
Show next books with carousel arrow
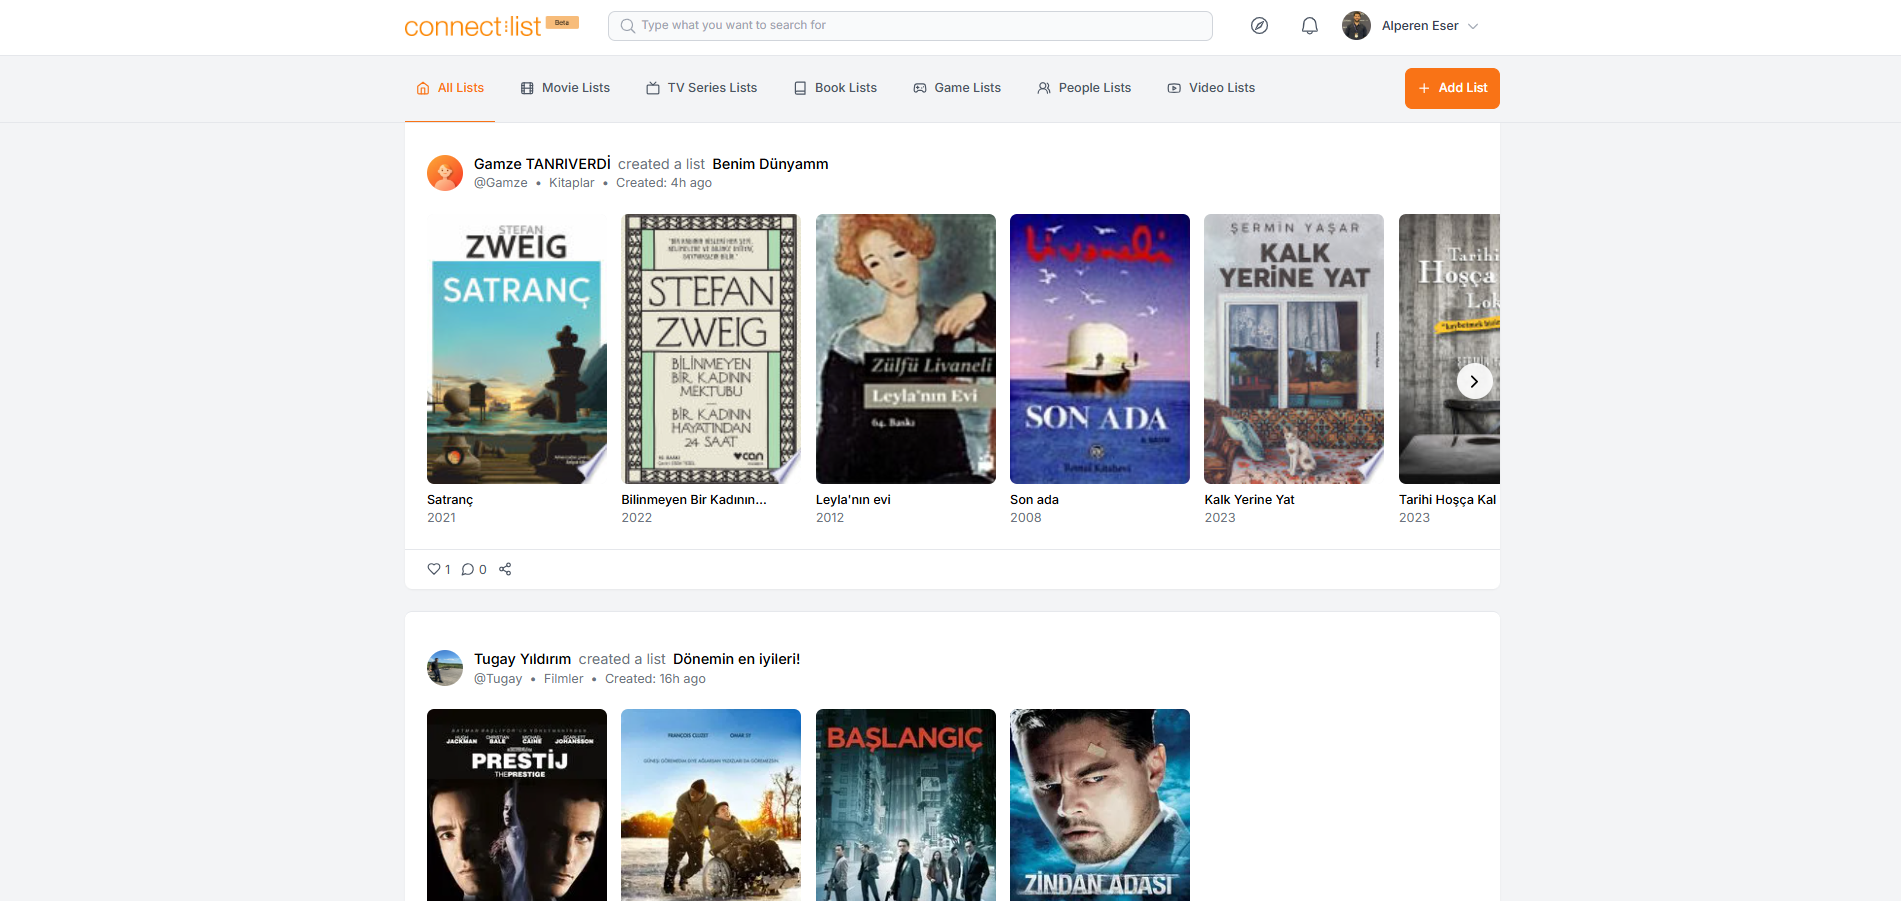coord(1474,381)
